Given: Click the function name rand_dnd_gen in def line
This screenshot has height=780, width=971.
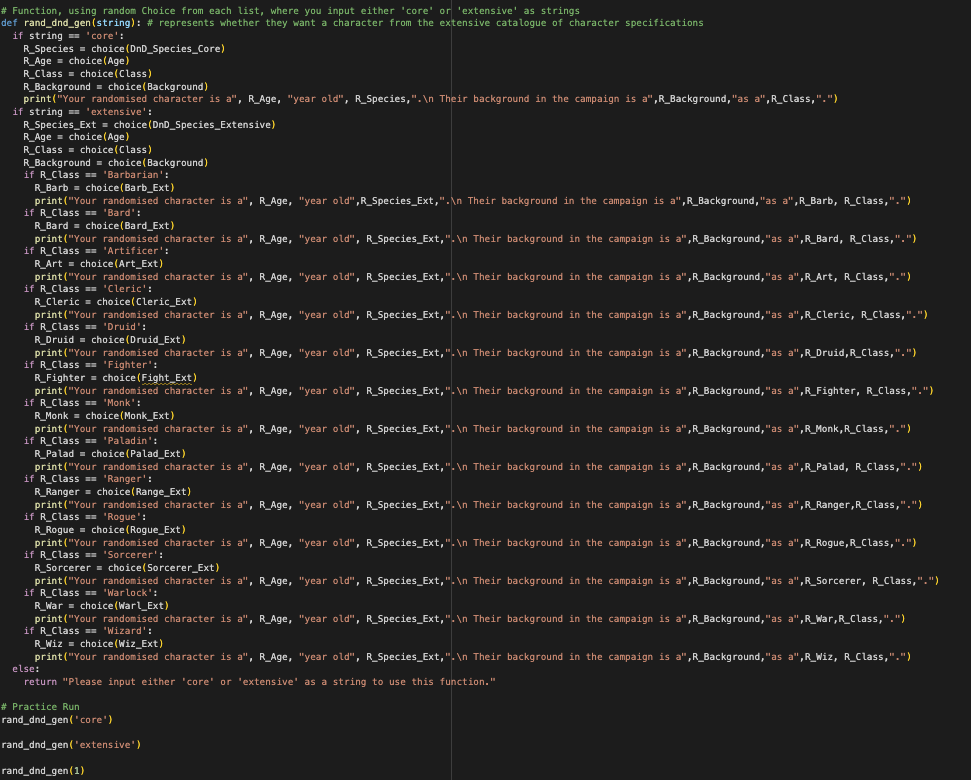Looking at the screenshot, I should pyautogui.click(x=58, y=23).
